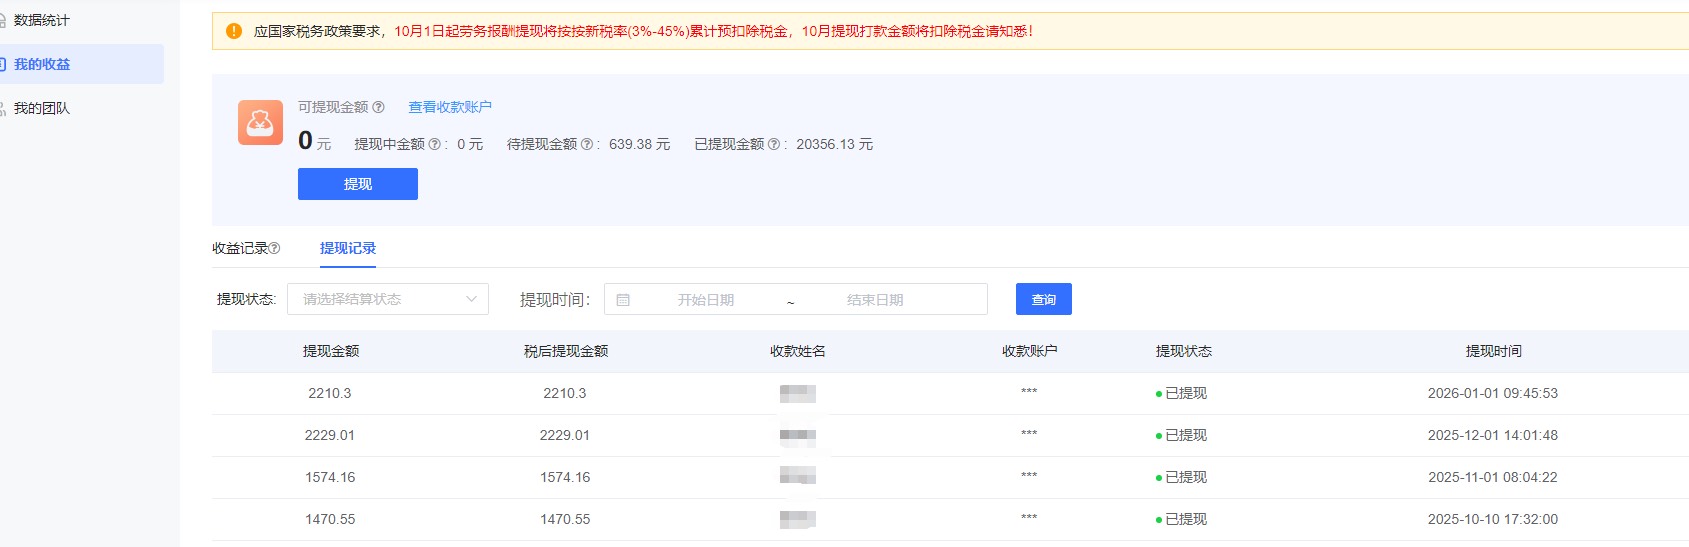Click the help icon next to 提现中金额

pos(435,144)
